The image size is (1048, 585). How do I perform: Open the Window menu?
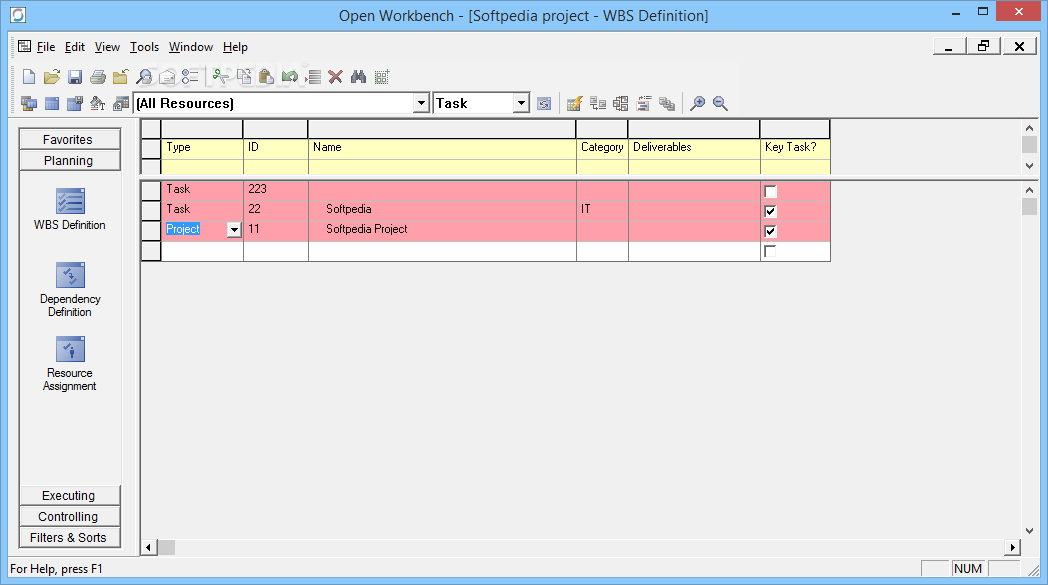click(190, 47)
